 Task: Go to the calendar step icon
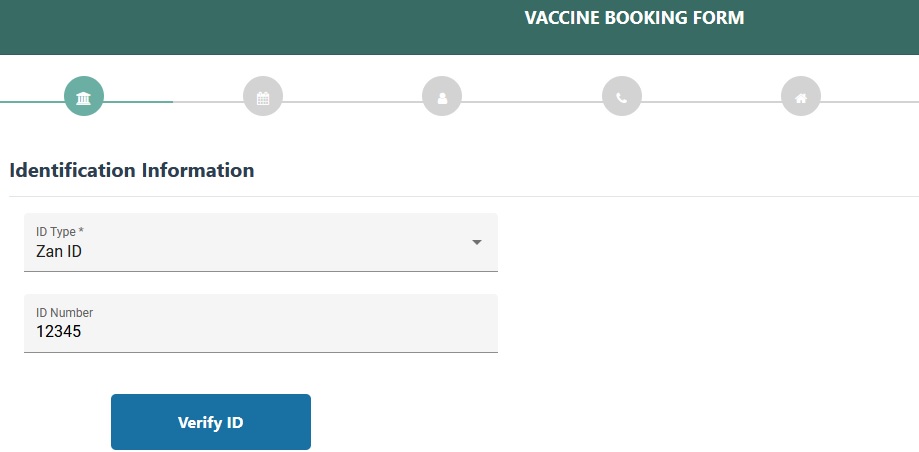[x=263, y=97]
